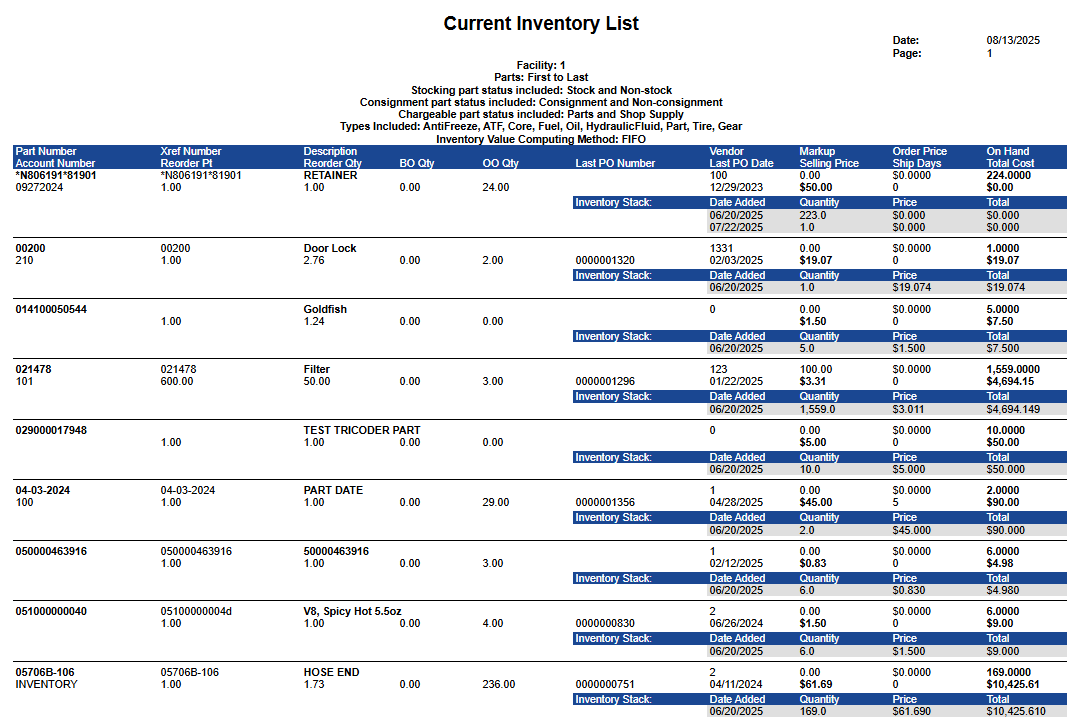Click the Goldfish item description
The width and height of the screenshot is (1079, 719).
pyautogui.click(x=325, y=309)
